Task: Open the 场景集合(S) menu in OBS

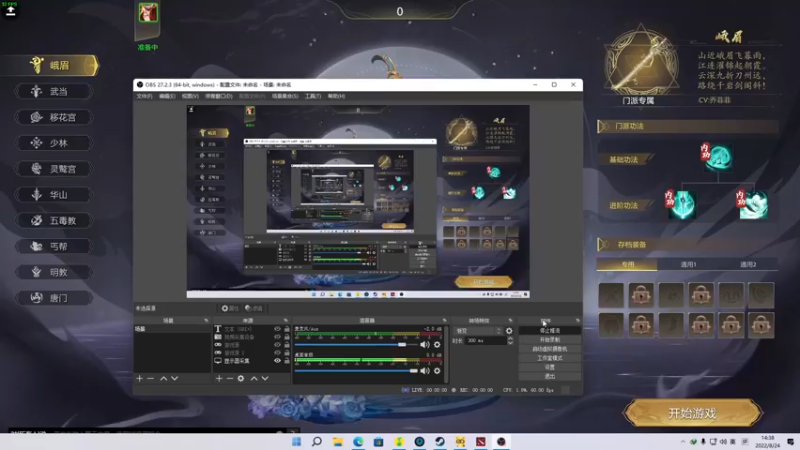Action: [x=285, y=96]
